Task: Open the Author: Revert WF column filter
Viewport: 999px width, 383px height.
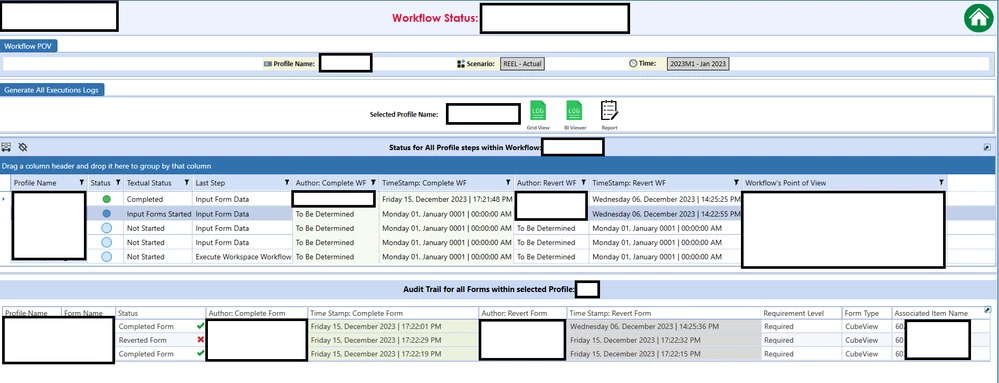Action: (x=584, y=183)
